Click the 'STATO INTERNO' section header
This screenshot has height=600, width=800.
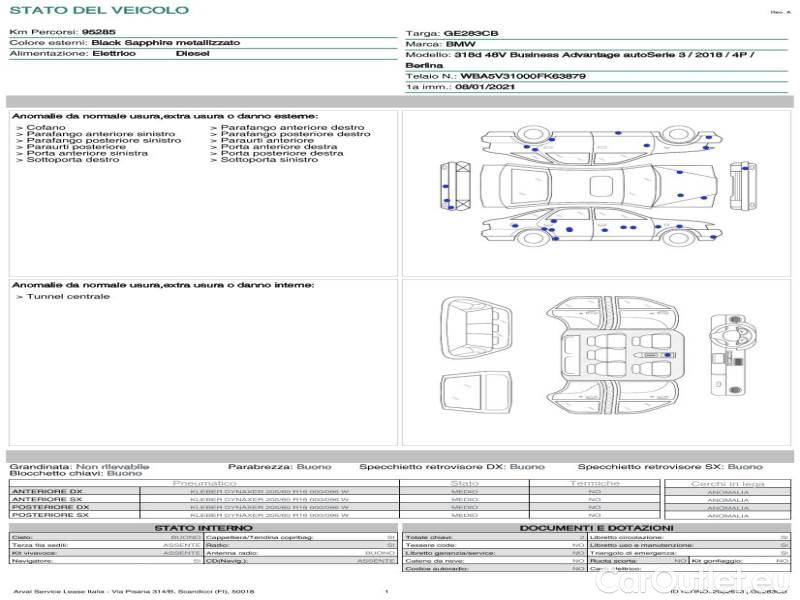pyautogui.click(x=204, y=528)
